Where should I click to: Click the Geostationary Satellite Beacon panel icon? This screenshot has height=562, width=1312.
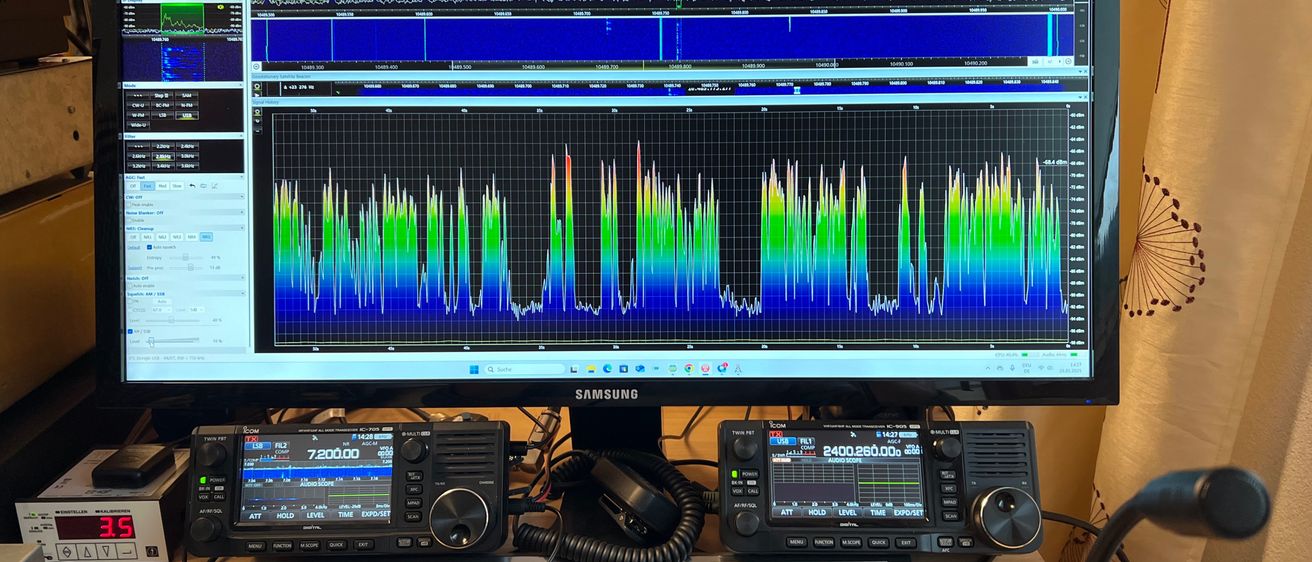point(257,87)
